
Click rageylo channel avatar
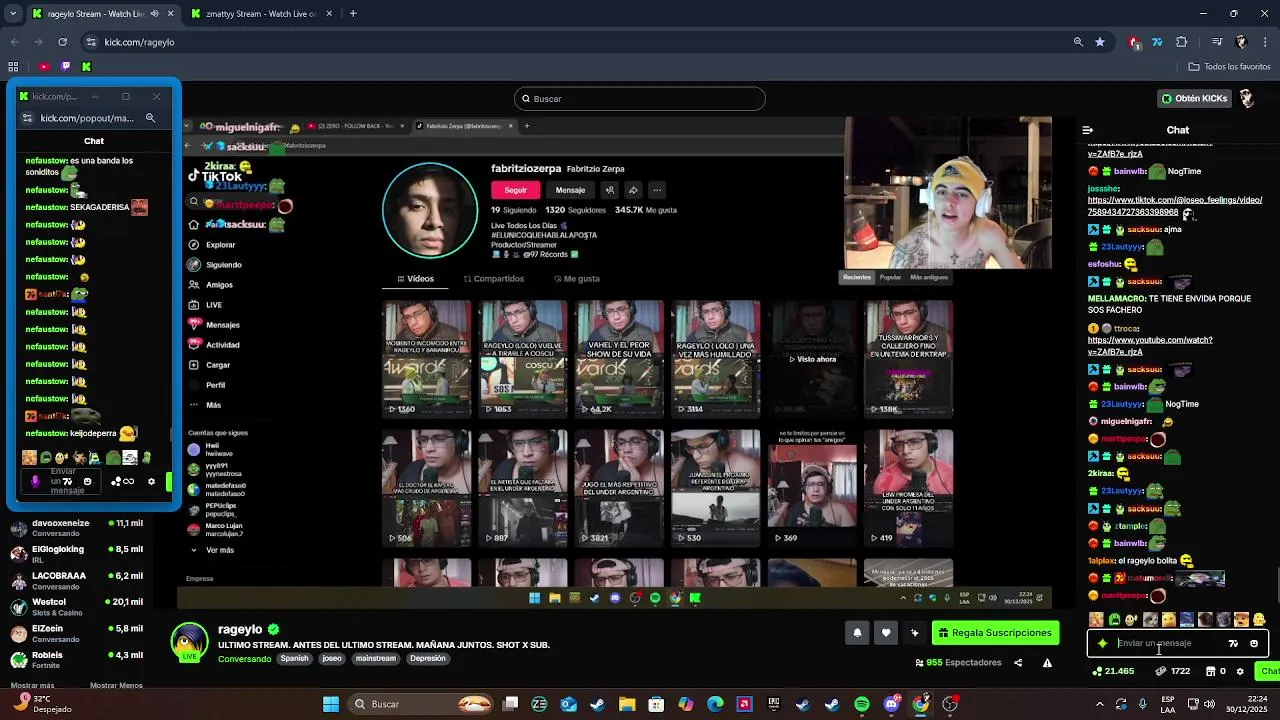pyautogui.click(x=190, y=641)
